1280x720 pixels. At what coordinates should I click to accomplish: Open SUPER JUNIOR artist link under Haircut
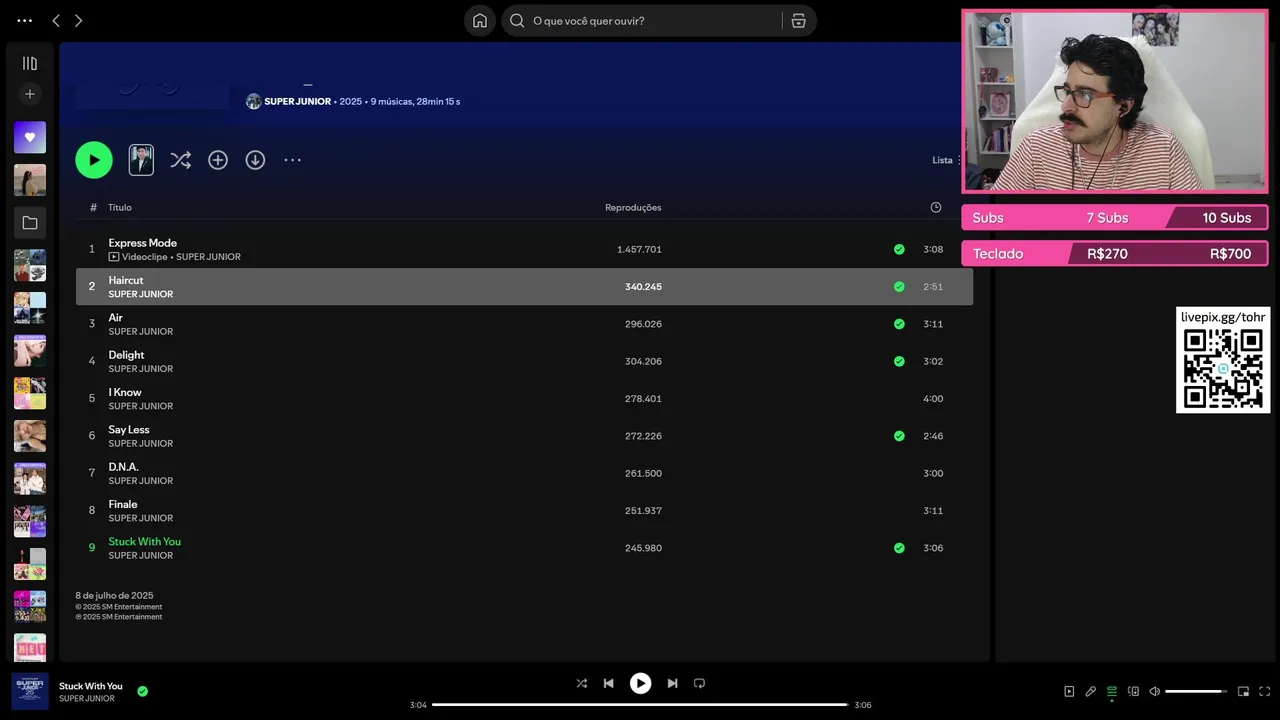(x=141, y=294)
